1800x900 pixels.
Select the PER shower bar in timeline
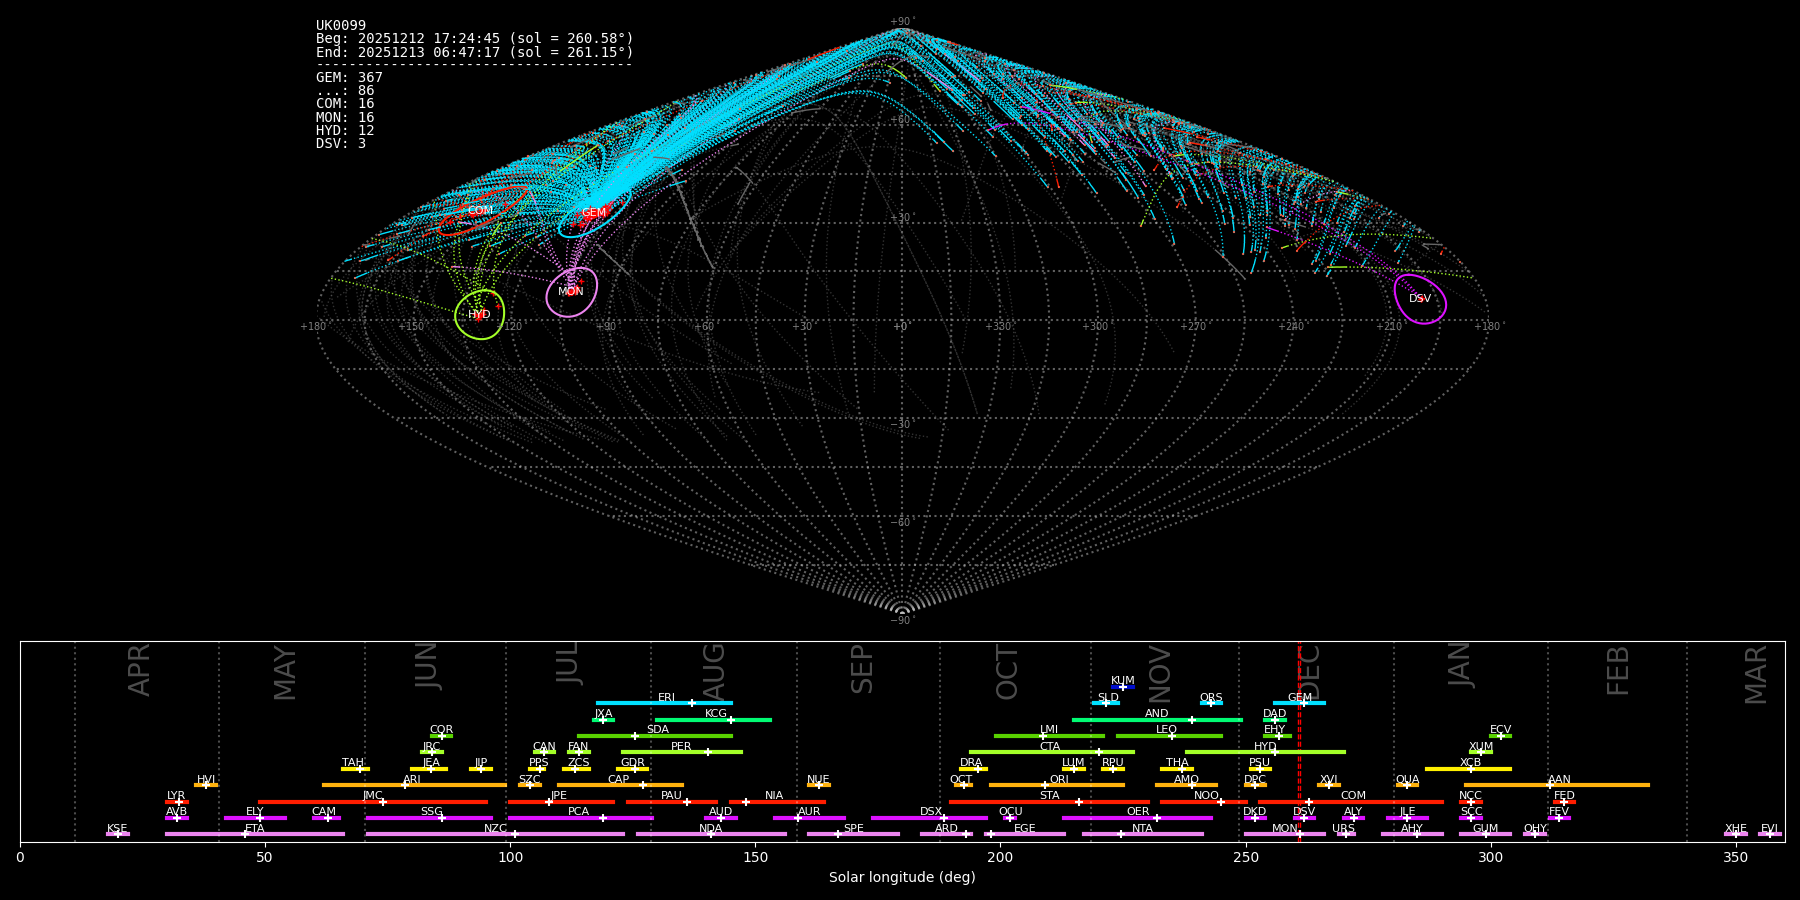681,752
